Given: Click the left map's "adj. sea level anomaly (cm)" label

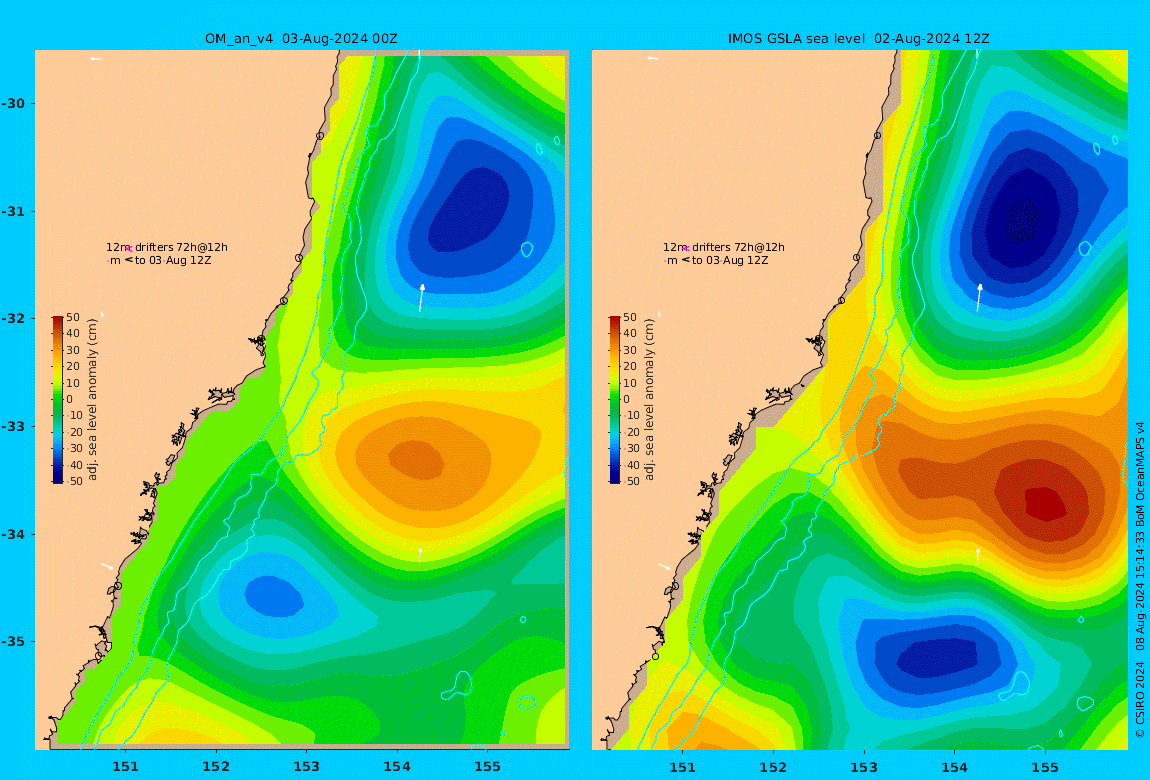Looking at the screenshot, I should [92, 400].
